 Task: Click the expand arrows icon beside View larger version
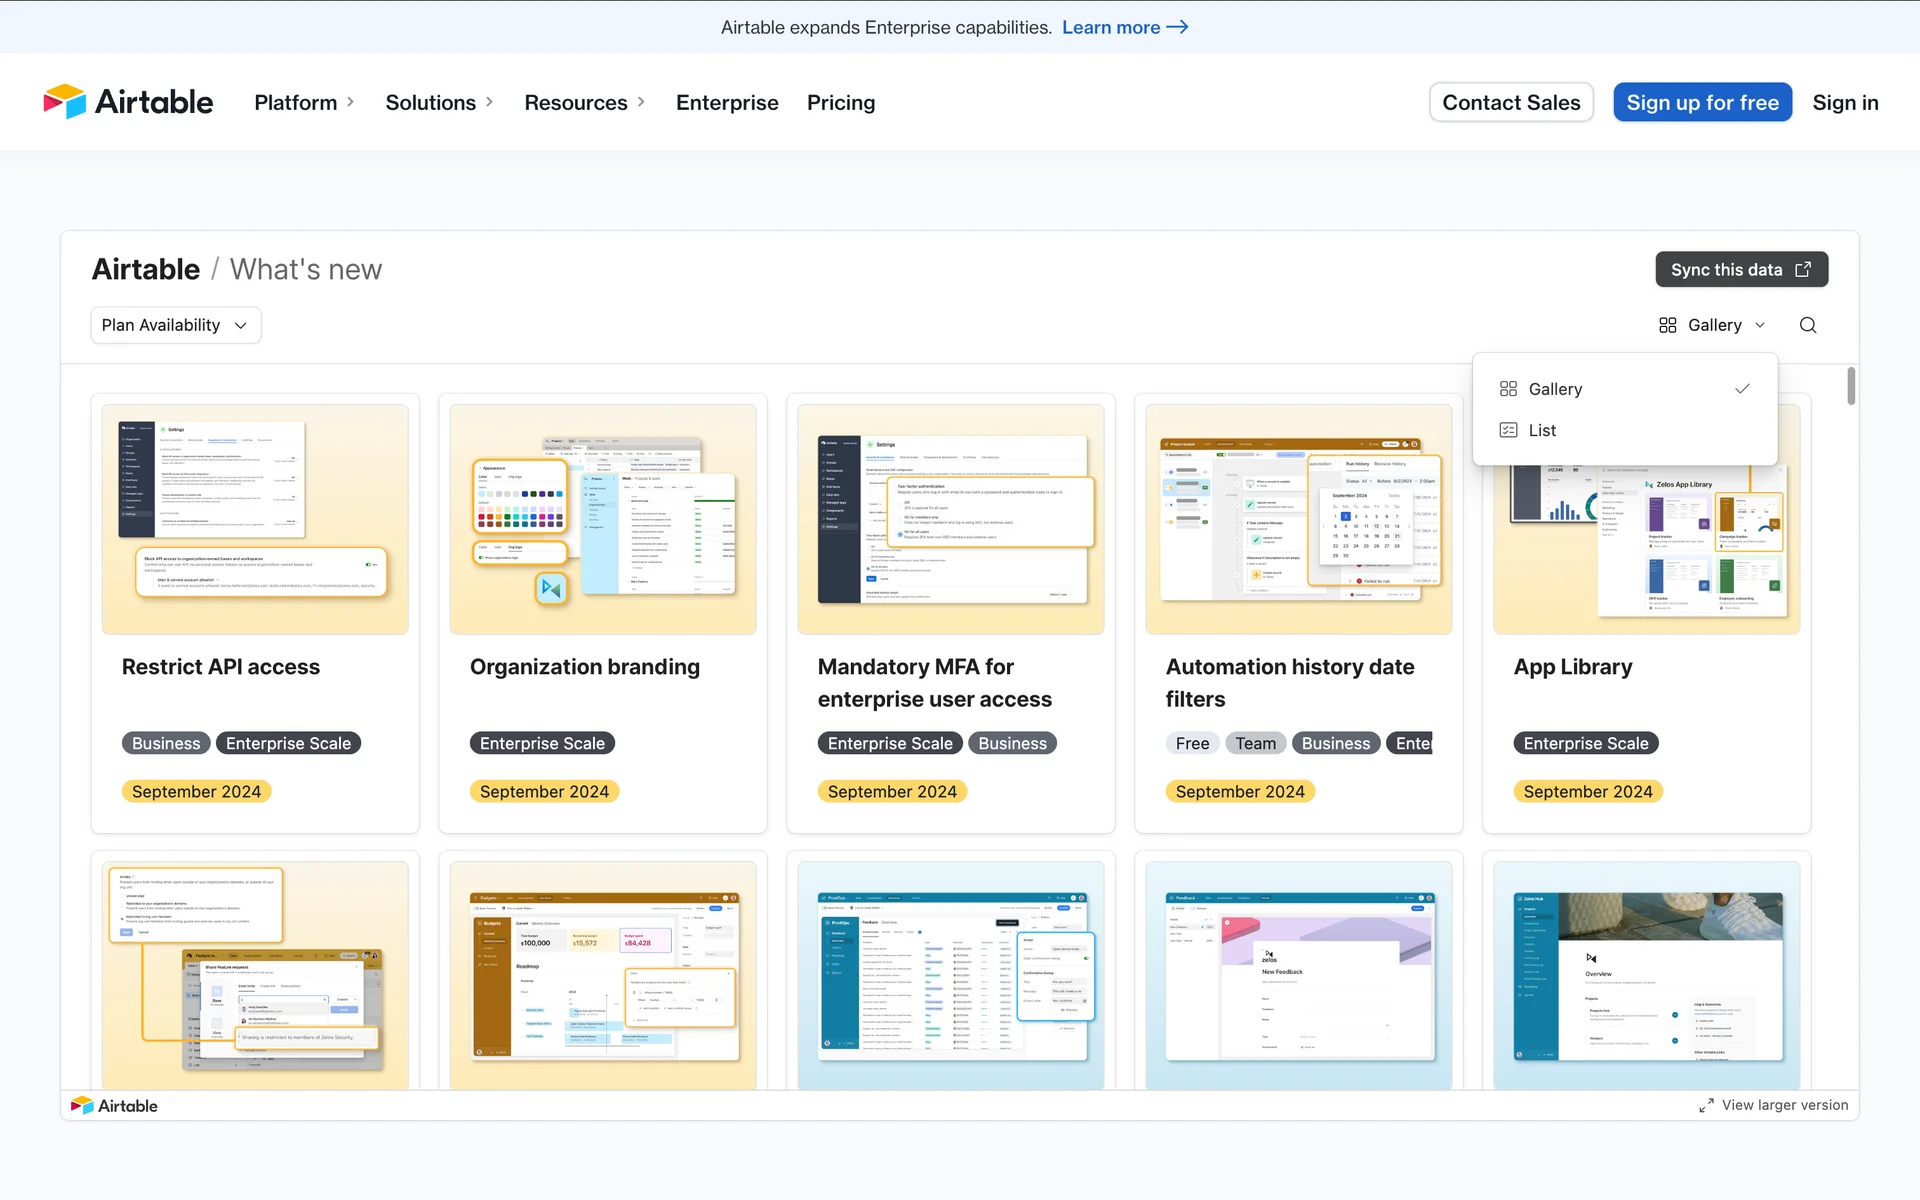(x=1706, y=1105)
